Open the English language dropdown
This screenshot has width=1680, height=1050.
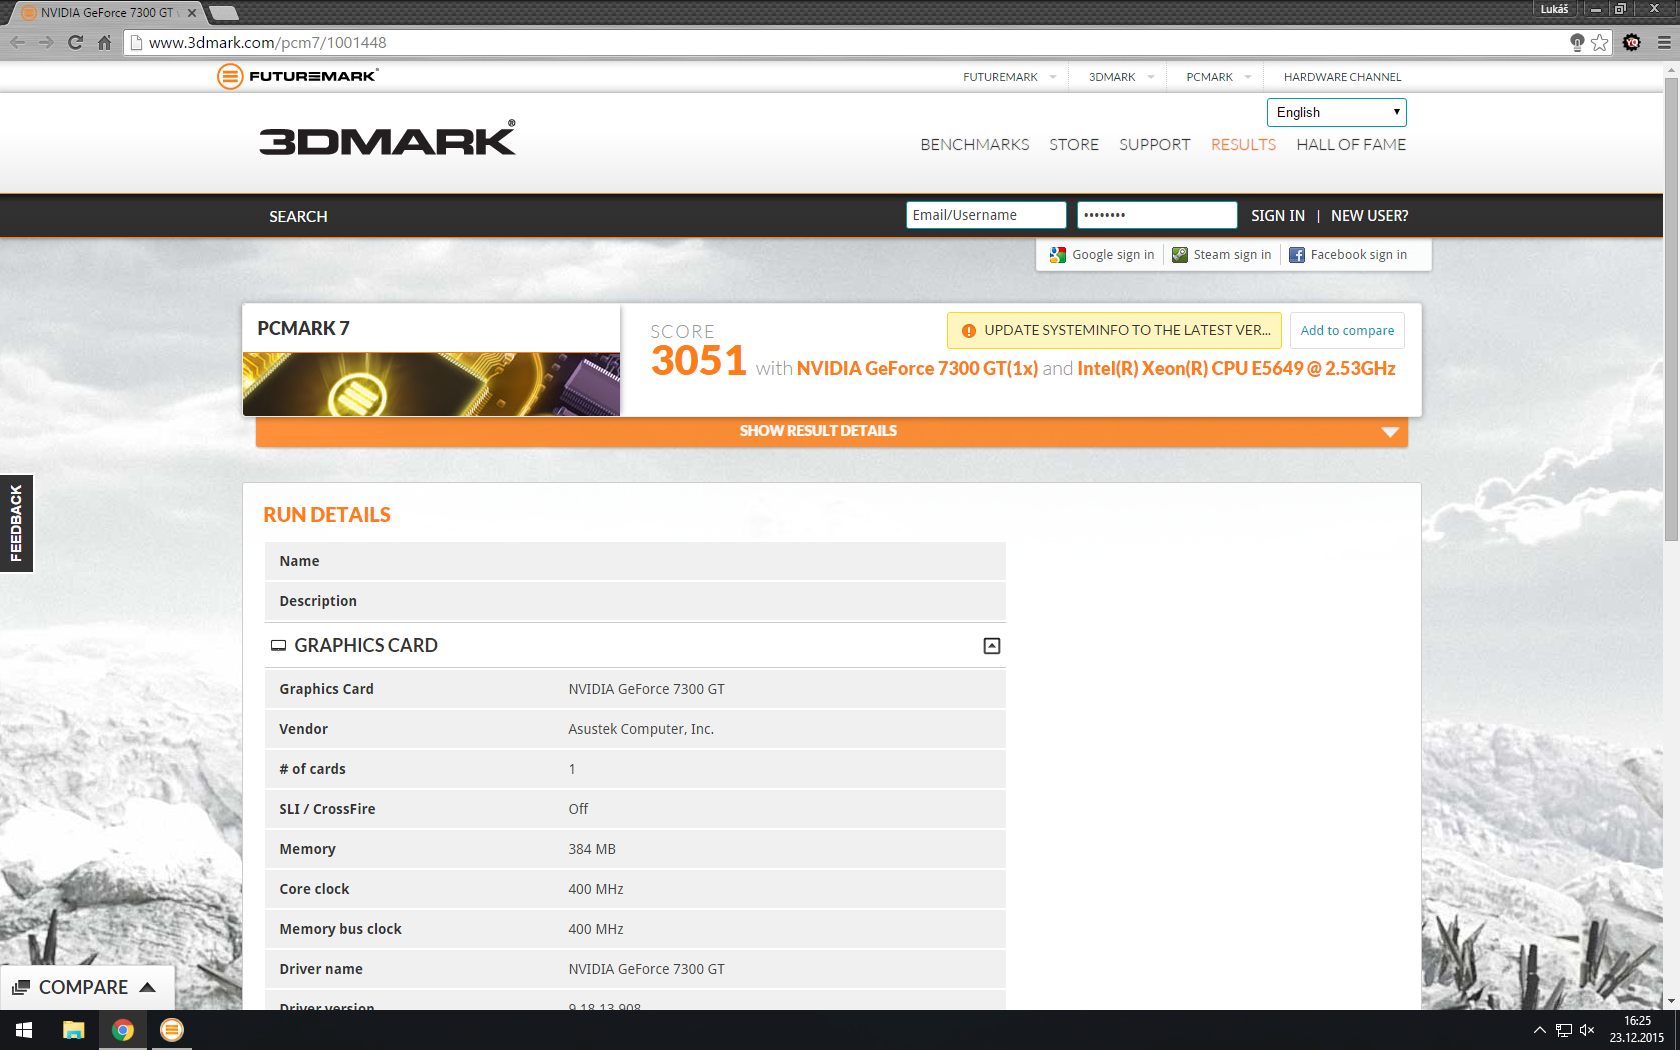pyautogui.click(x=1337, y=112)
